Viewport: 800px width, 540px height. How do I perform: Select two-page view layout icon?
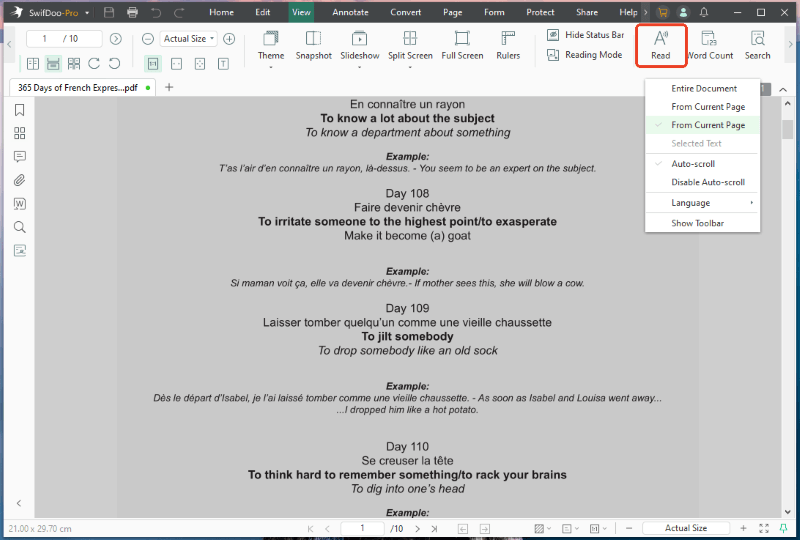click(x=33, y=63)
